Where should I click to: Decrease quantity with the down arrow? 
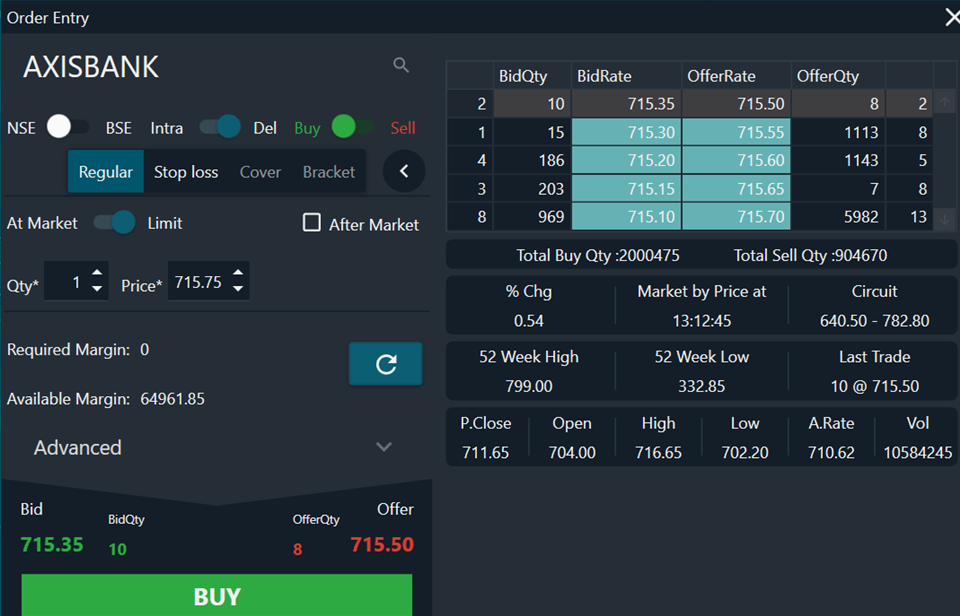tap(97, 288)
